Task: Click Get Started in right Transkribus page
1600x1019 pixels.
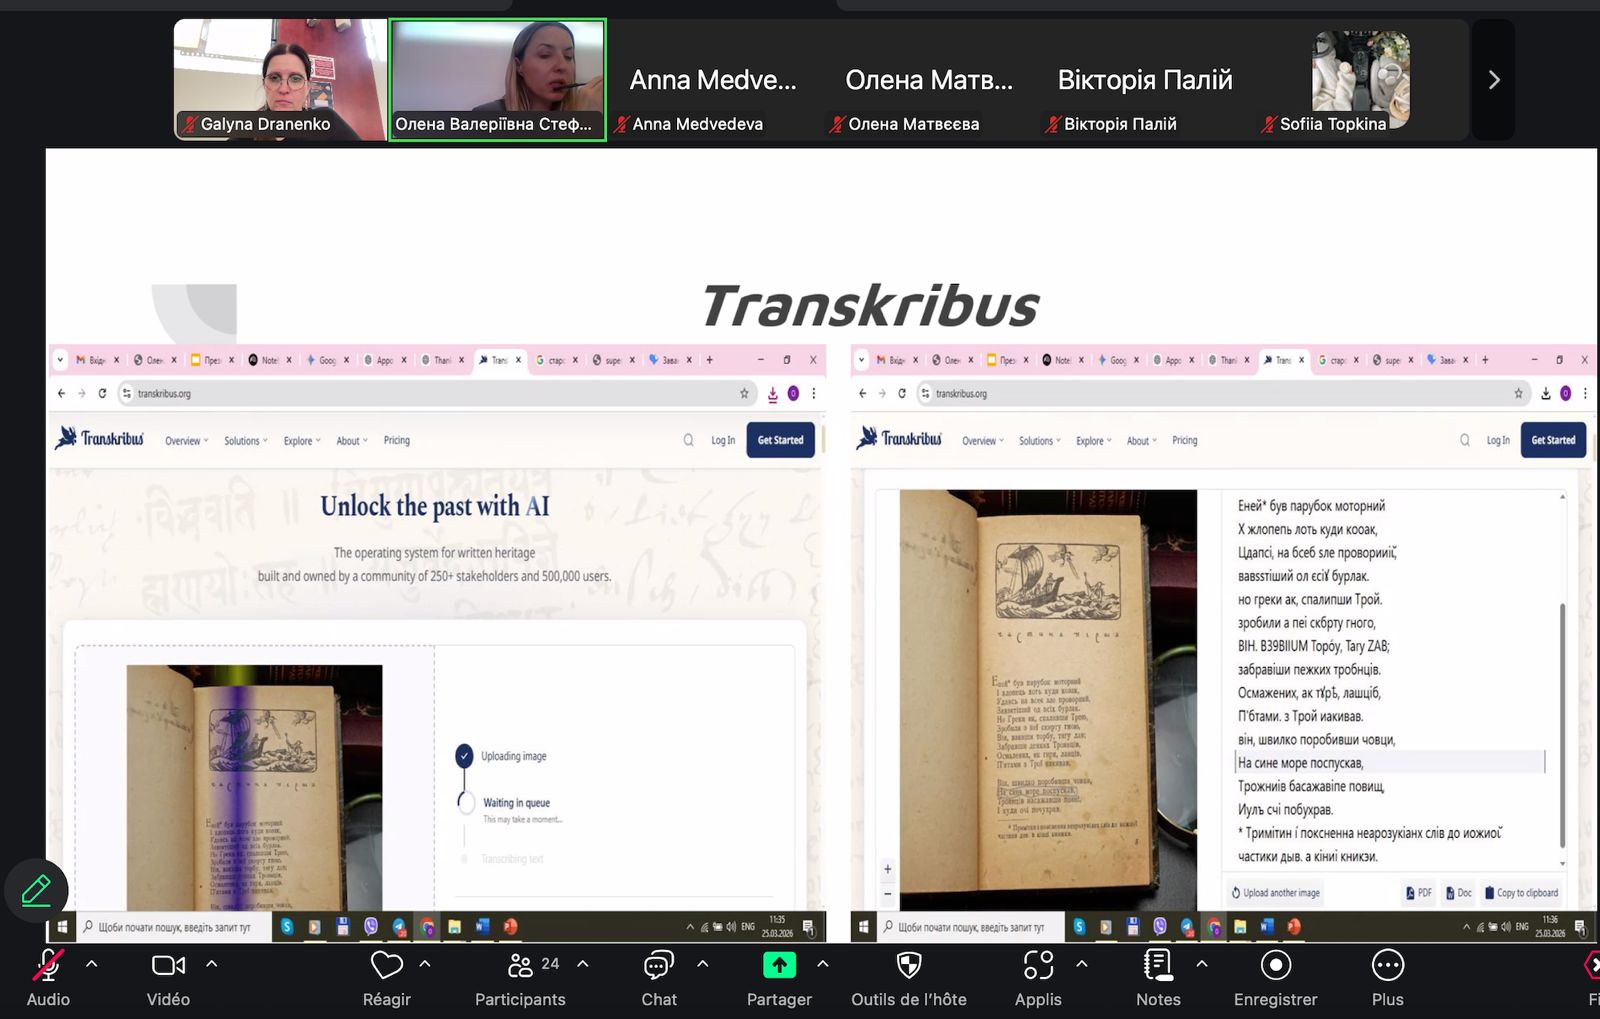Action: [1553, 440]
